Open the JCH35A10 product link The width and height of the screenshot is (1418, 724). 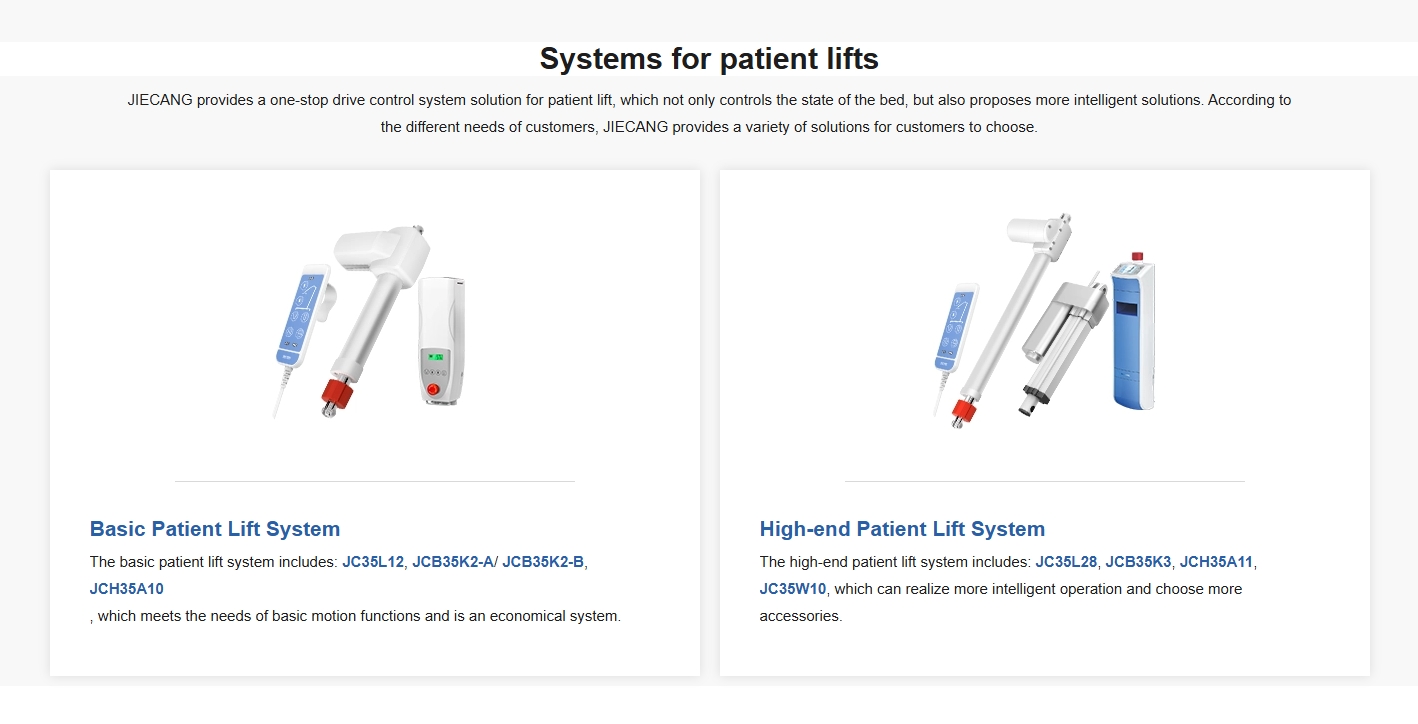point(127,589)
